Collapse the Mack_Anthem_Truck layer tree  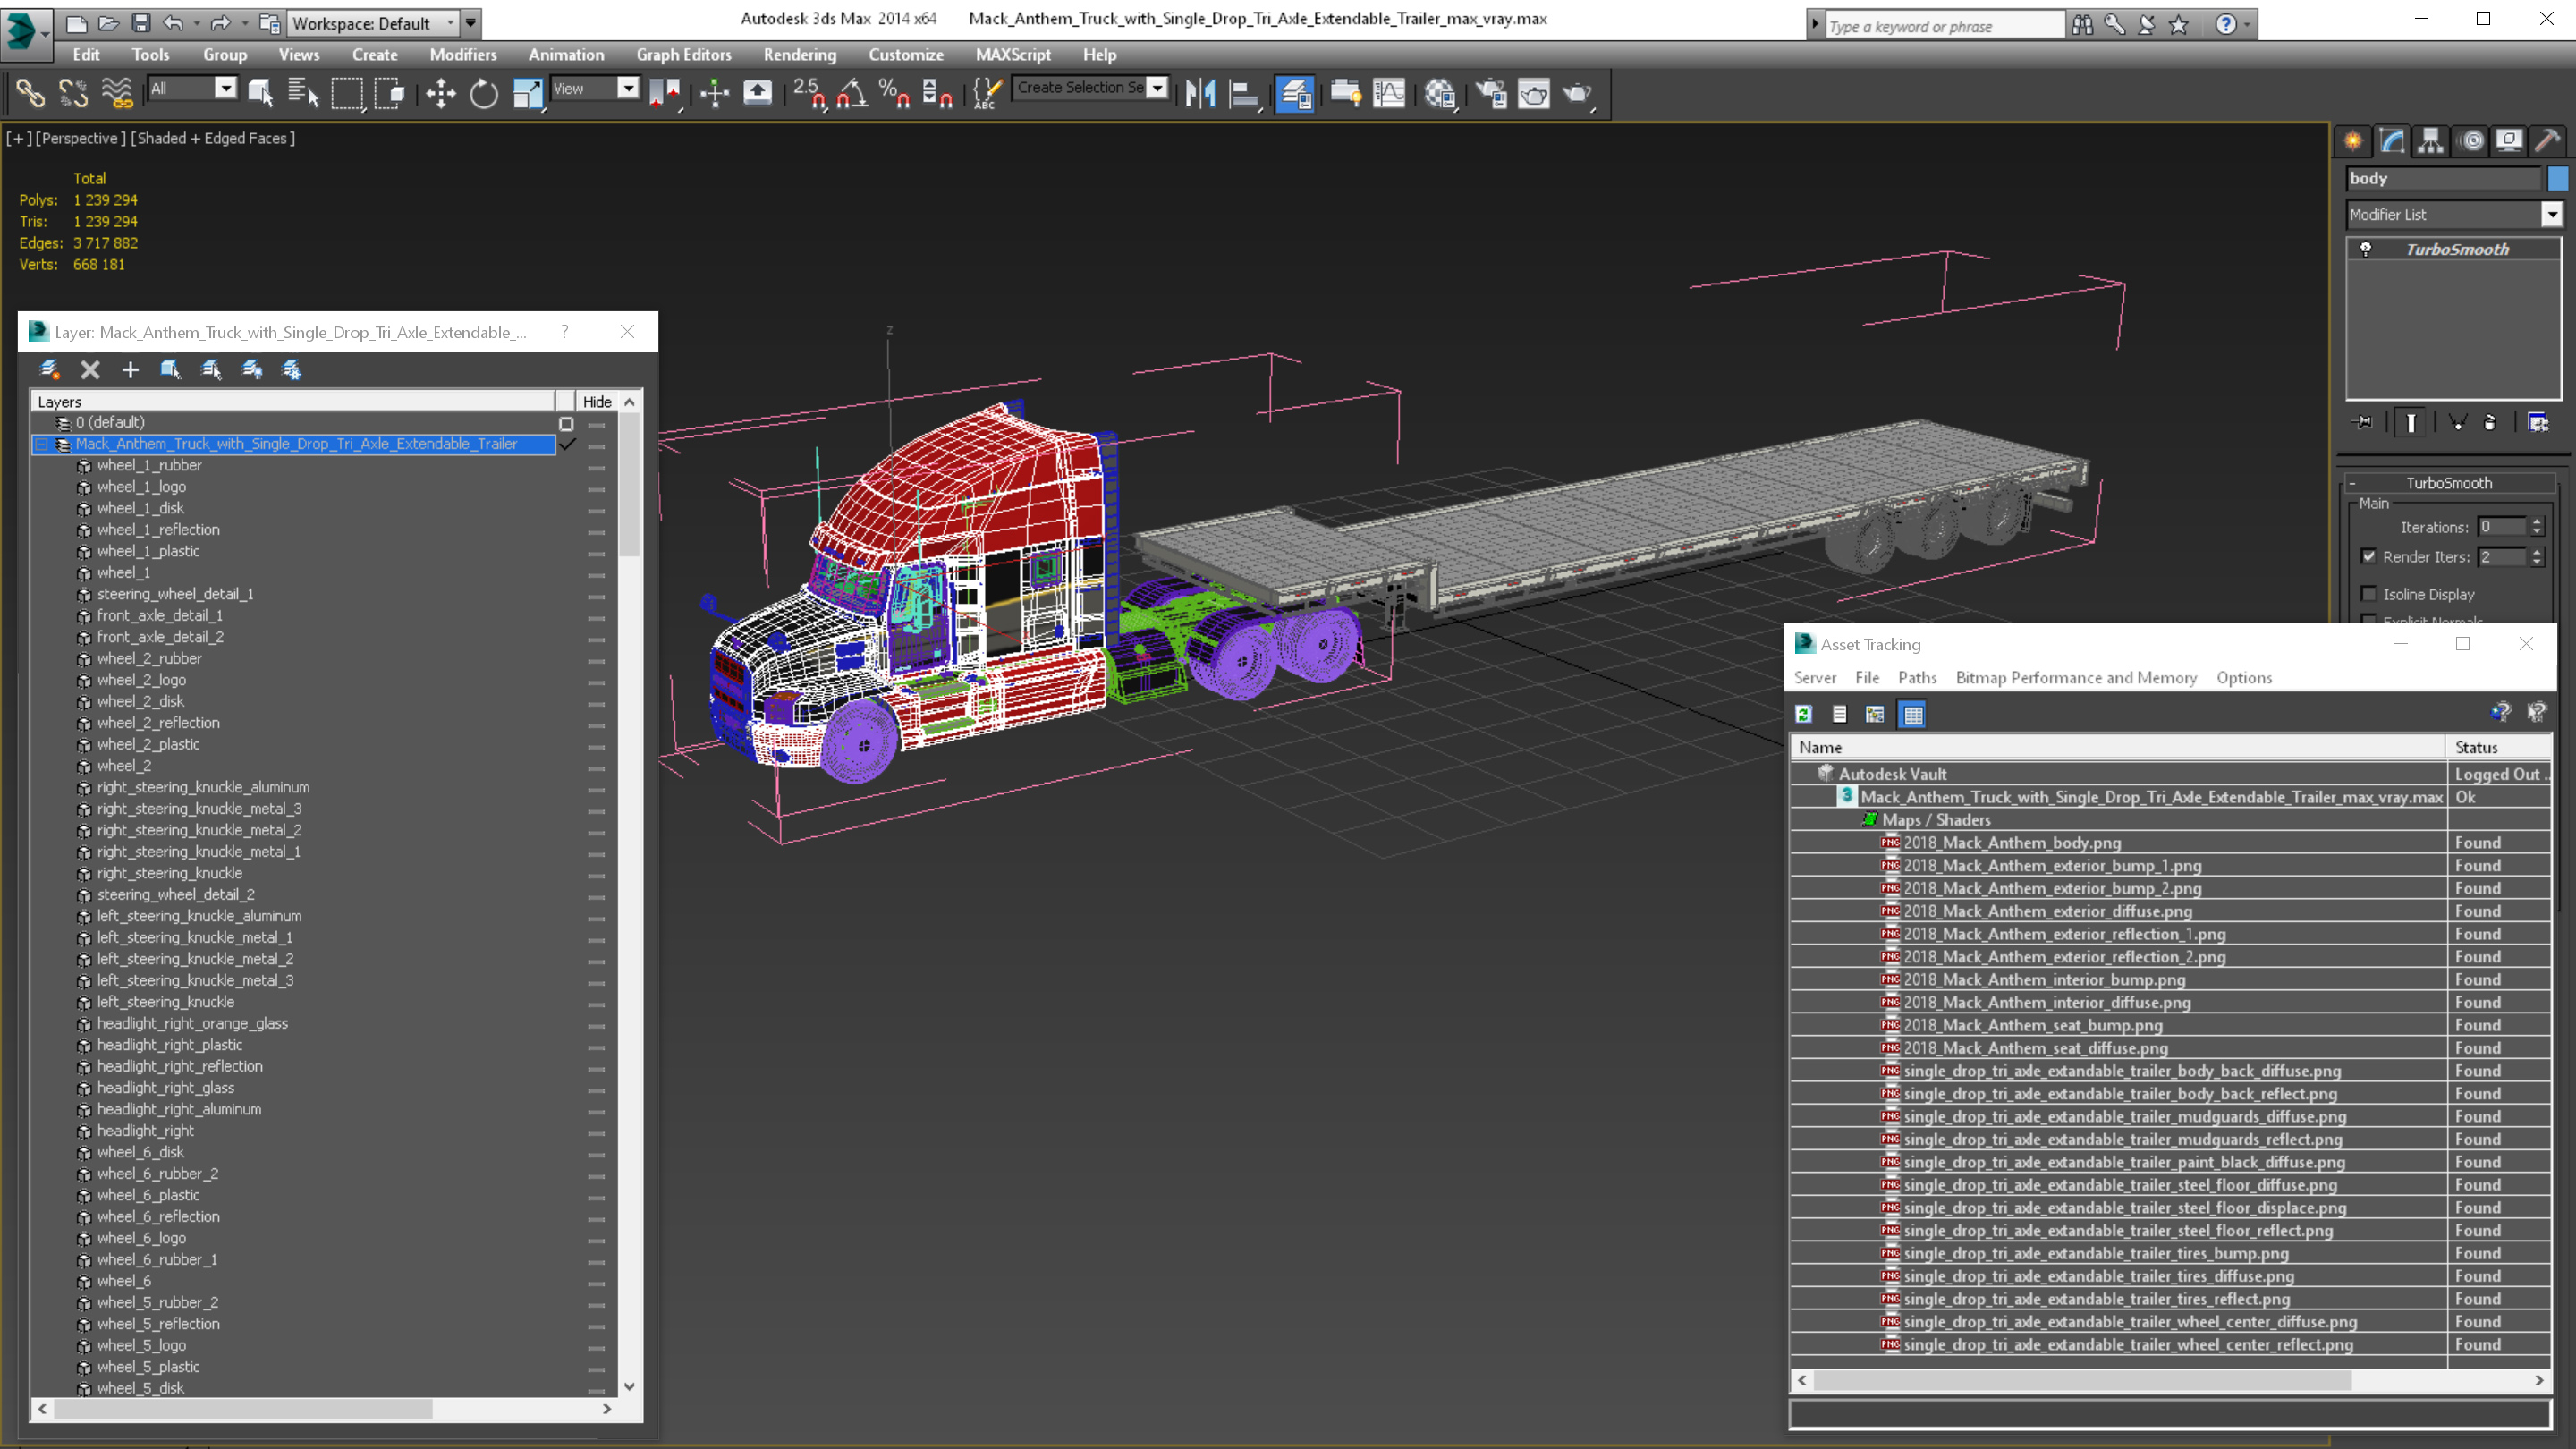click(42, 444)
